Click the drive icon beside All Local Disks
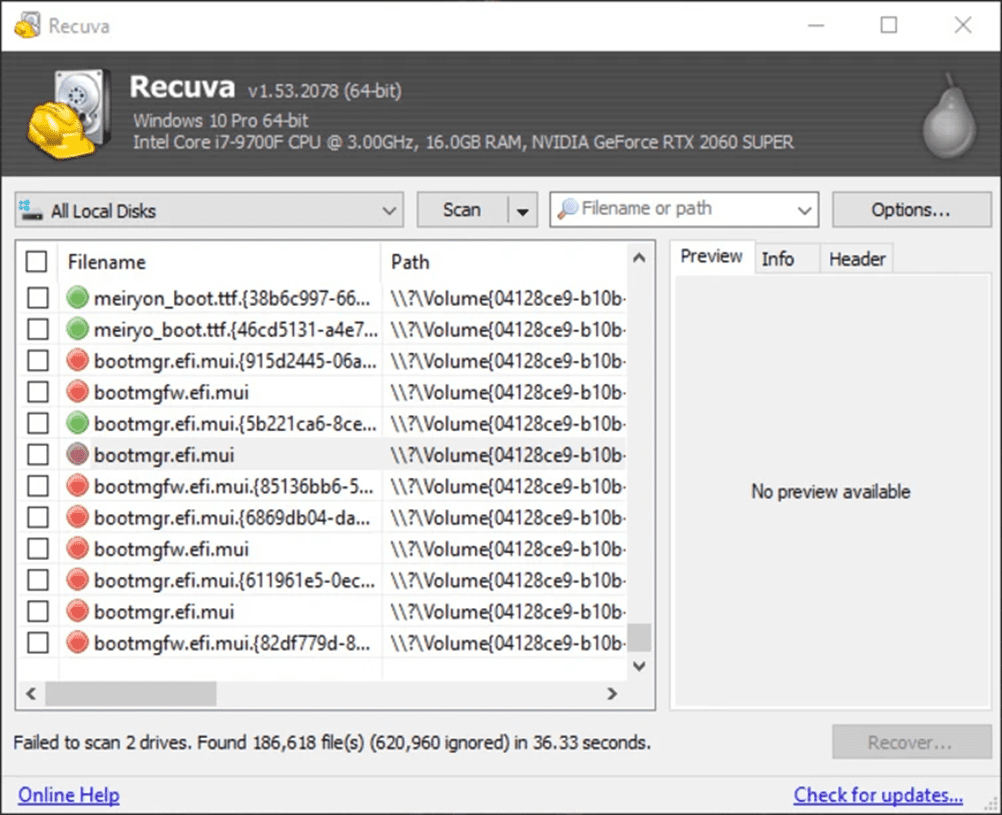The width and height of the screenshot is (1002, 815). 31,211
